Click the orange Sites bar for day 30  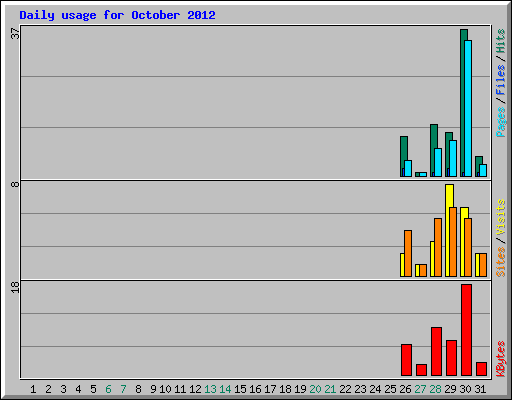point(468,247)
